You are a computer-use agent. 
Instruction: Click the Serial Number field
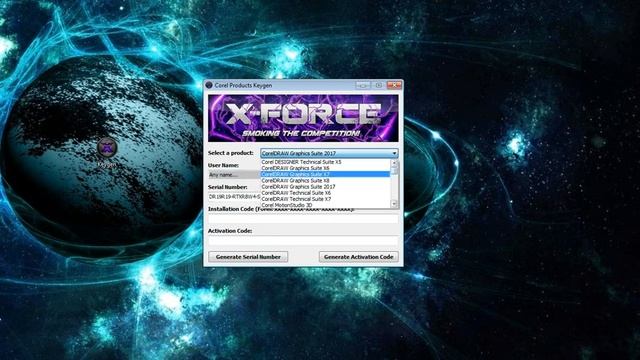coord(234,197)
